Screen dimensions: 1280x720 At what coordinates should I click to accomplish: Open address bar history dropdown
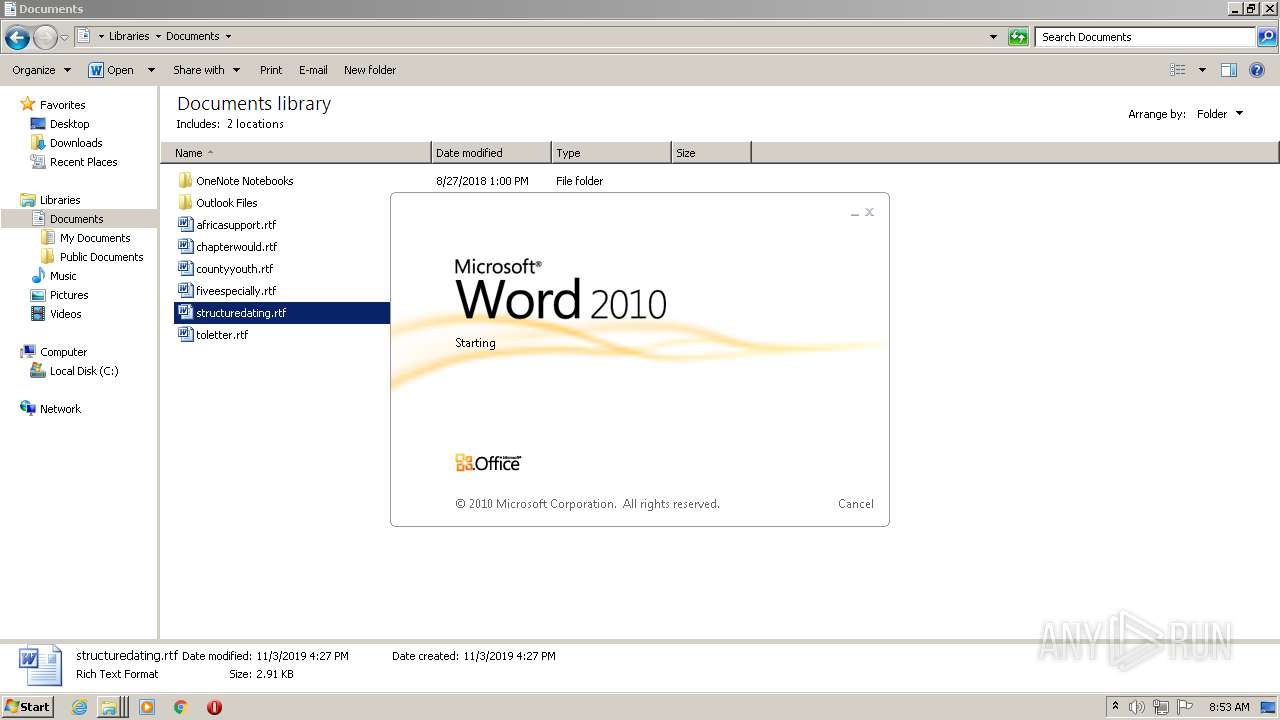pyautogui.click(x=993, y=37)
